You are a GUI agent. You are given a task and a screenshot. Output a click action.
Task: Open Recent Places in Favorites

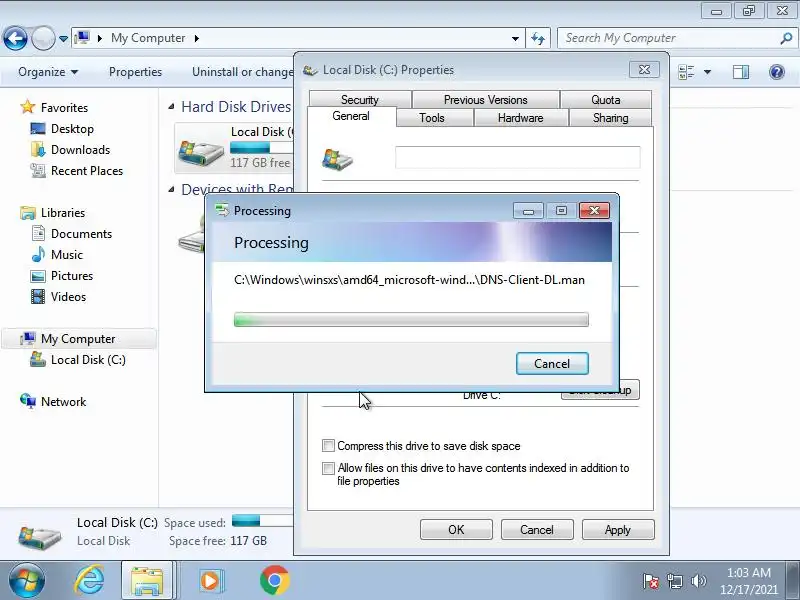coord(87,171)
